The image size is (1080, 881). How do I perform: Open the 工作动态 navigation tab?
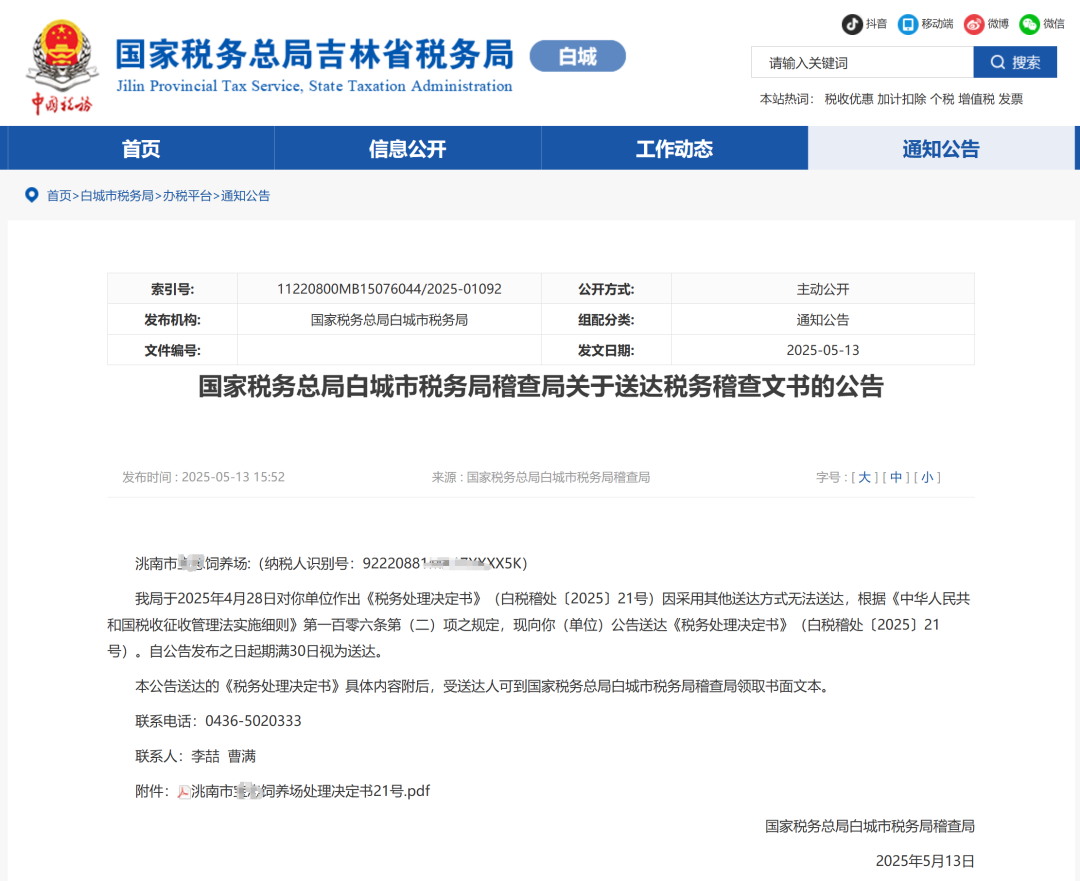(674, 148)
